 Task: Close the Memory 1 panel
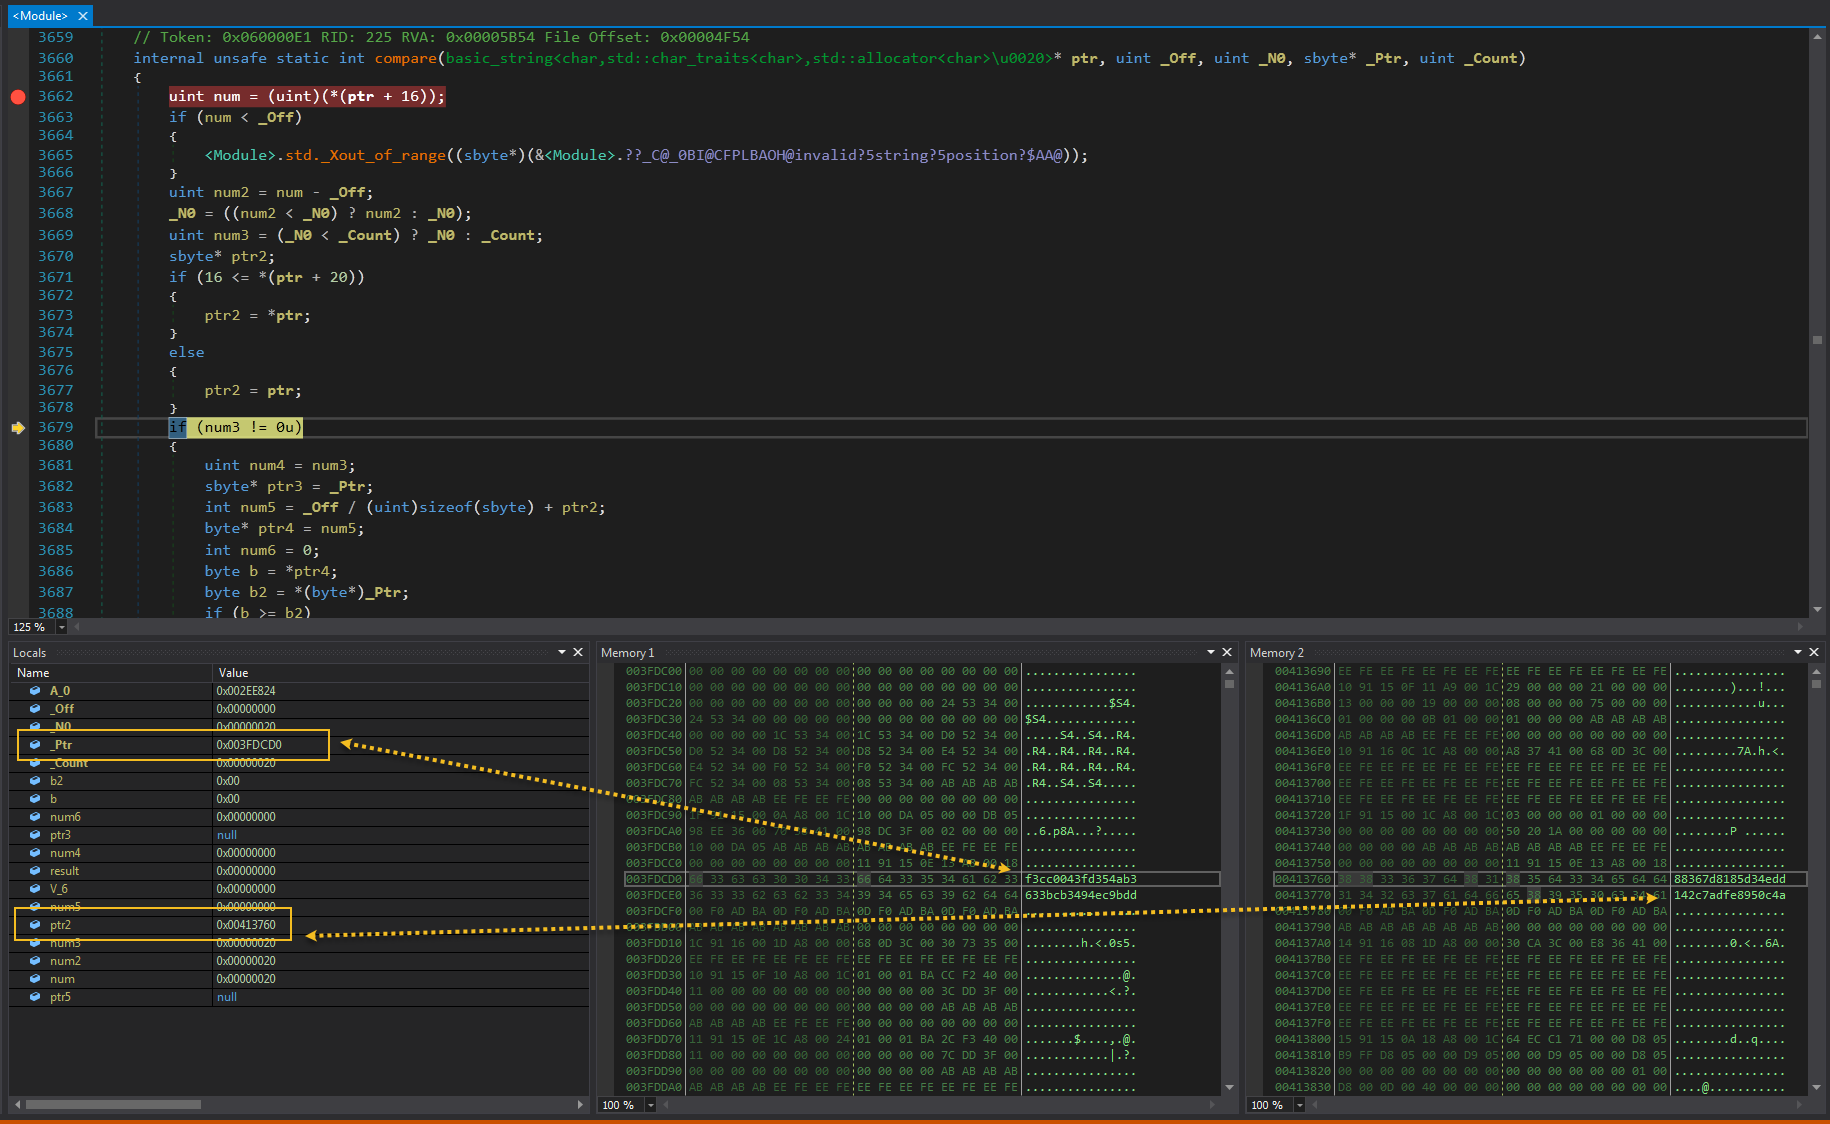(x=1227, y=652)
